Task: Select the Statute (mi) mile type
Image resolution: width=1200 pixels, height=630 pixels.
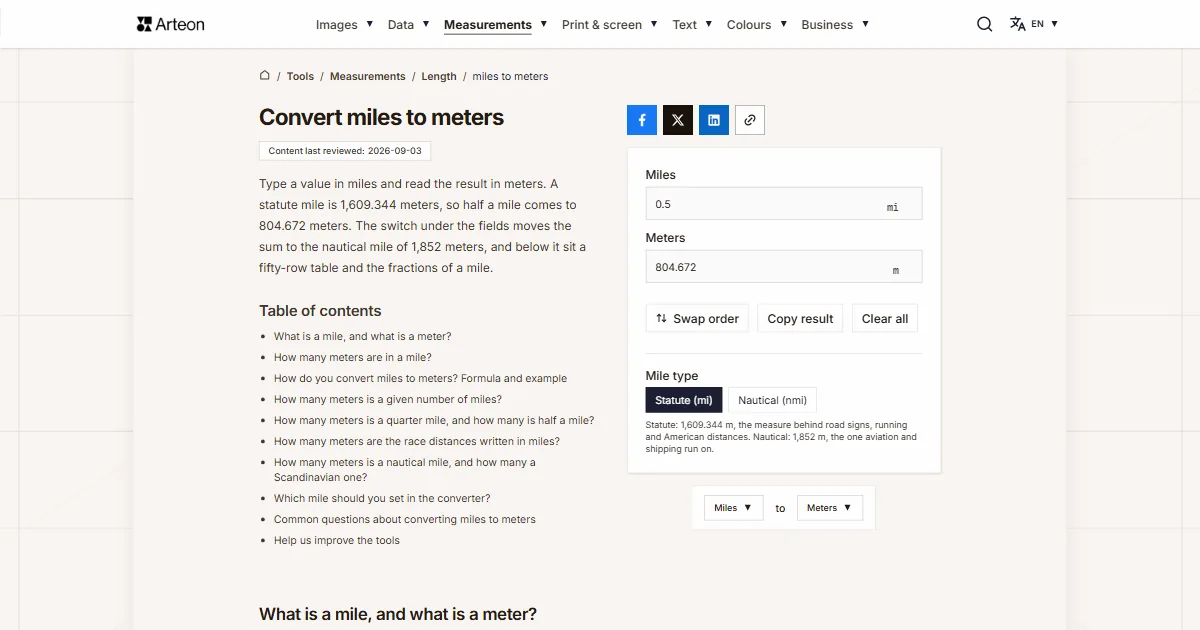Action: point(684,400)
